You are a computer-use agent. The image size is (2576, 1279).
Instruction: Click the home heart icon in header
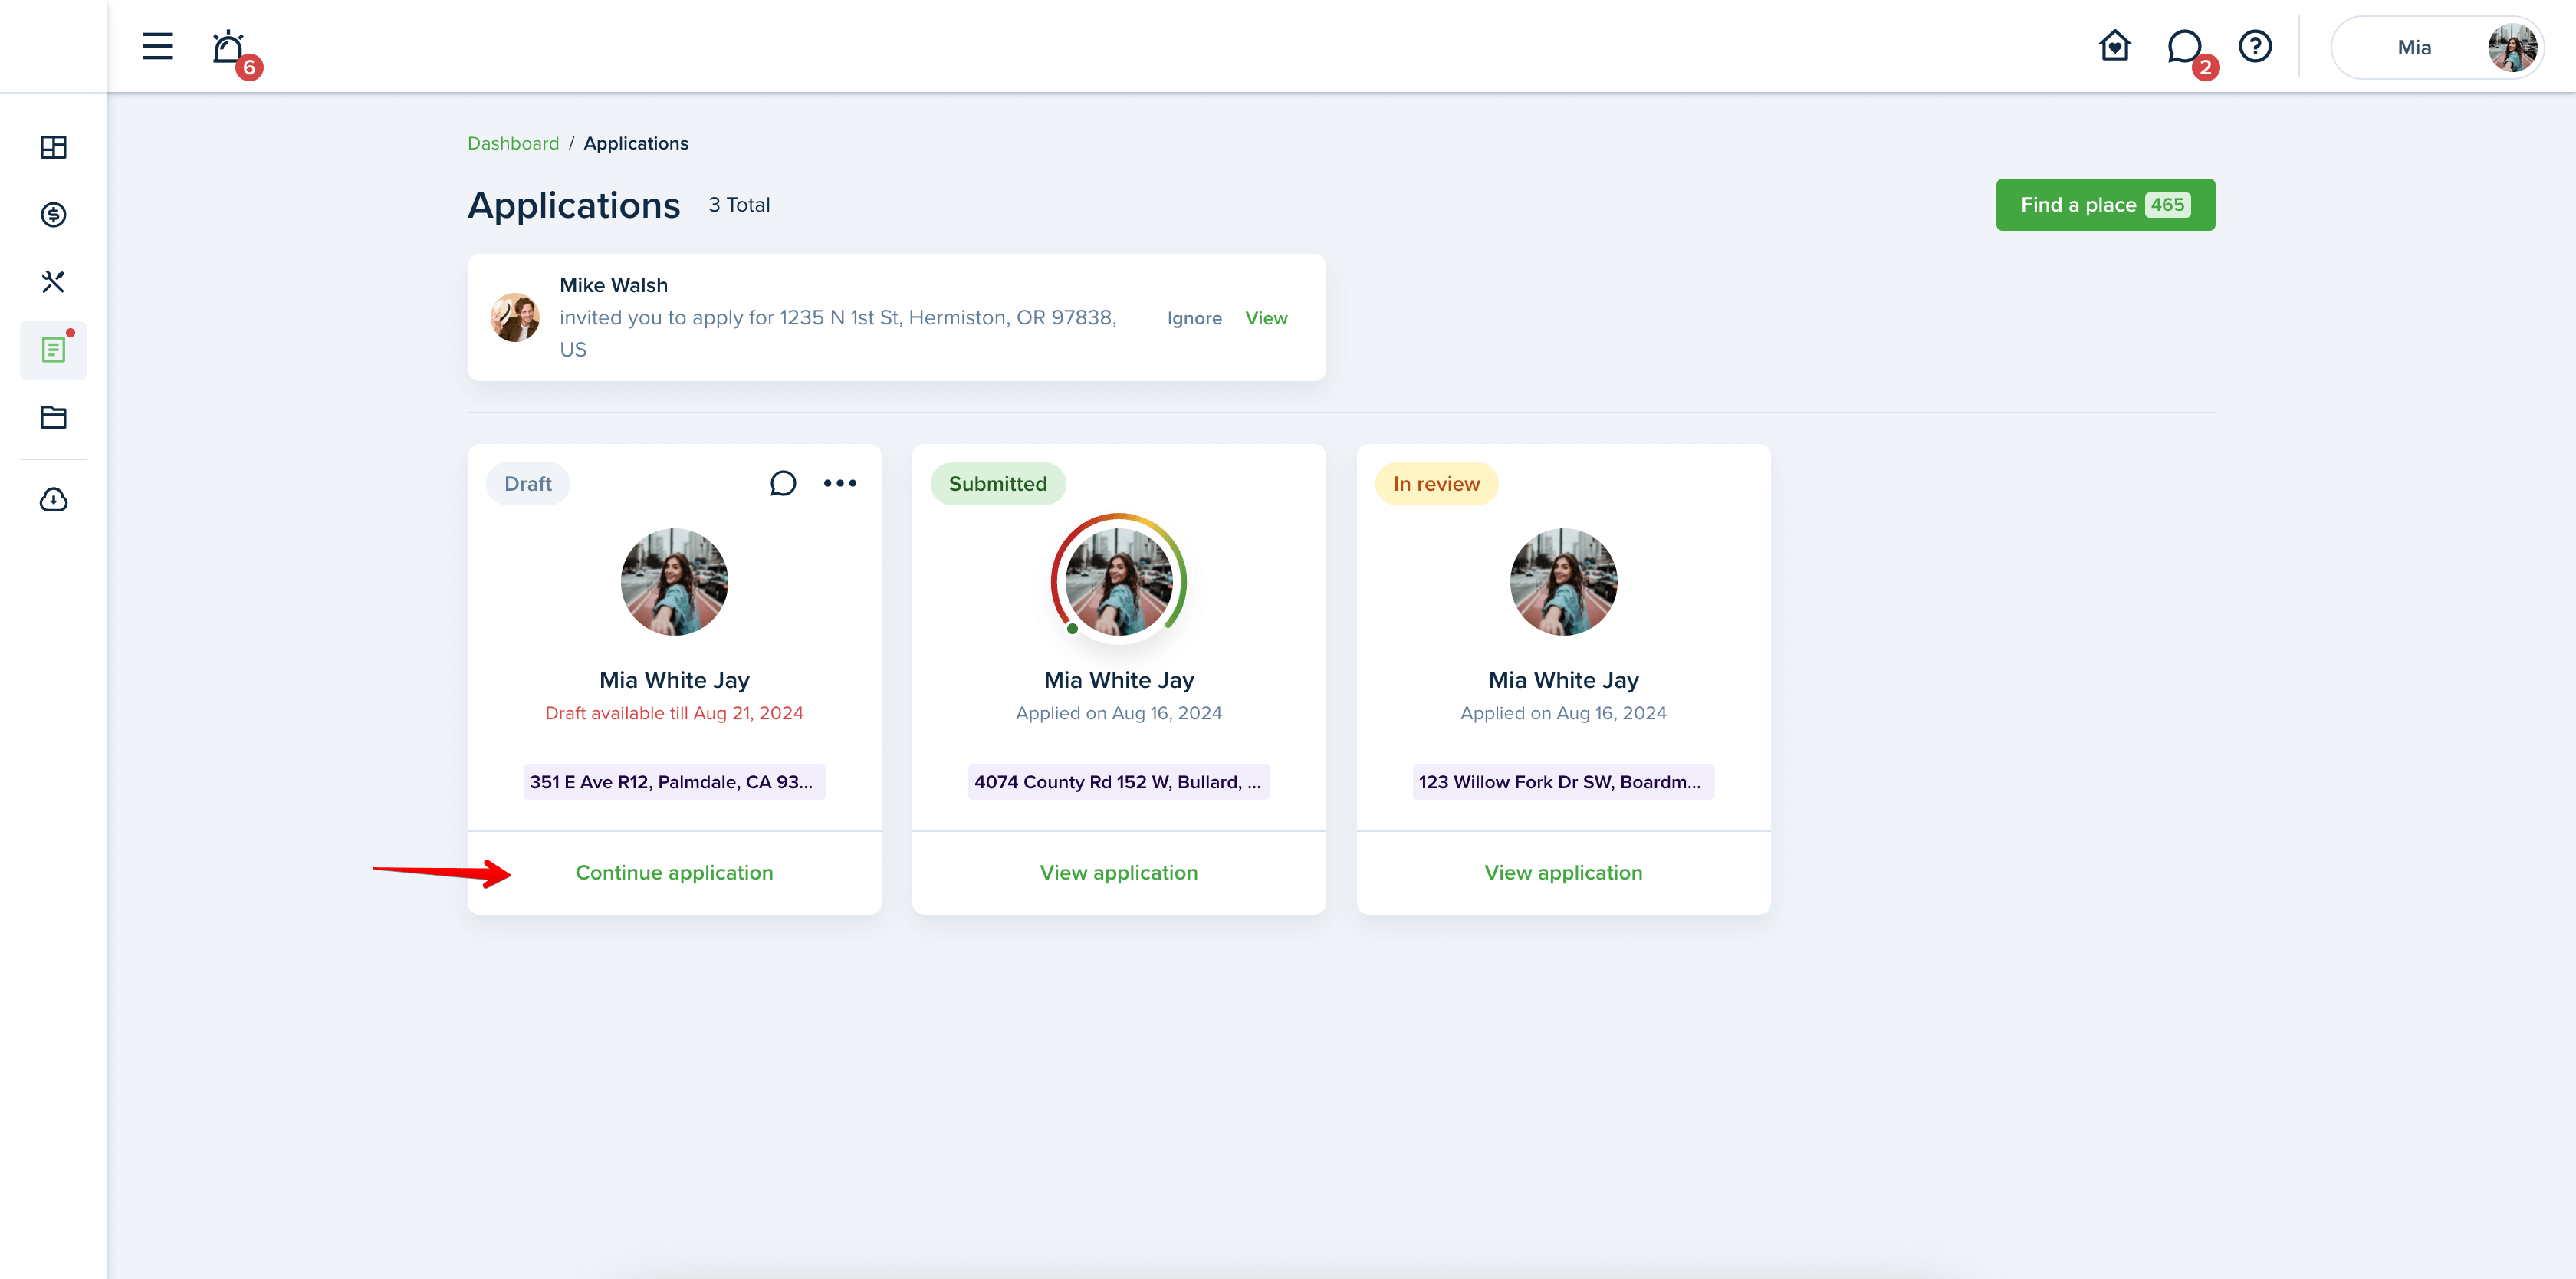(x=2114, y=46)
